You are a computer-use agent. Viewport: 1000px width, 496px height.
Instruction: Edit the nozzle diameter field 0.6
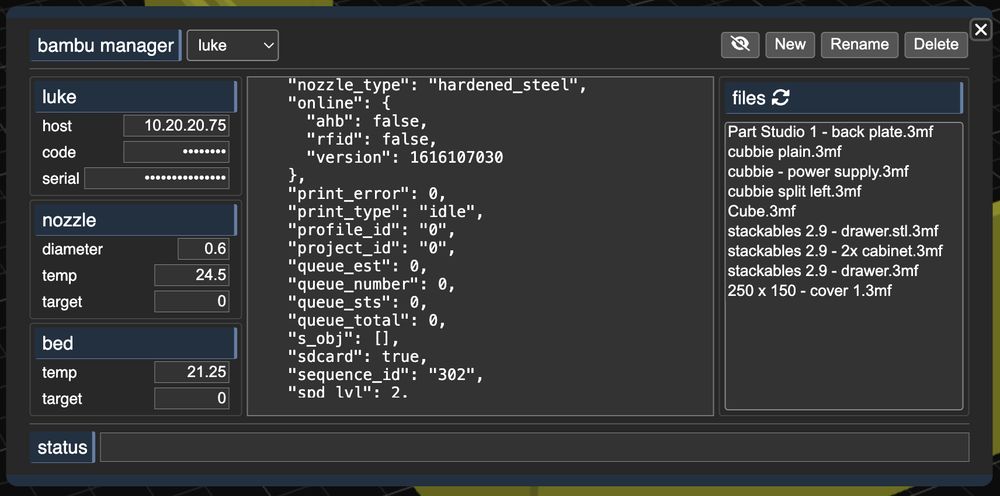203,249
